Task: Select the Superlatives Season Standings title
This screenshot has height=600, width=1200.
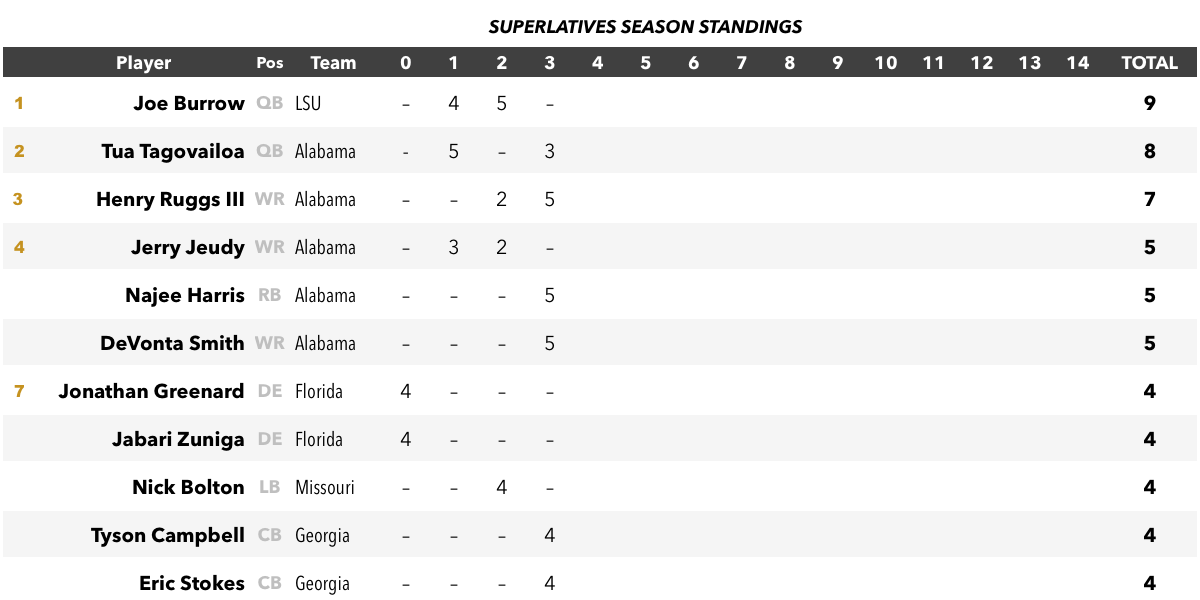Action: tap(645, 27)
